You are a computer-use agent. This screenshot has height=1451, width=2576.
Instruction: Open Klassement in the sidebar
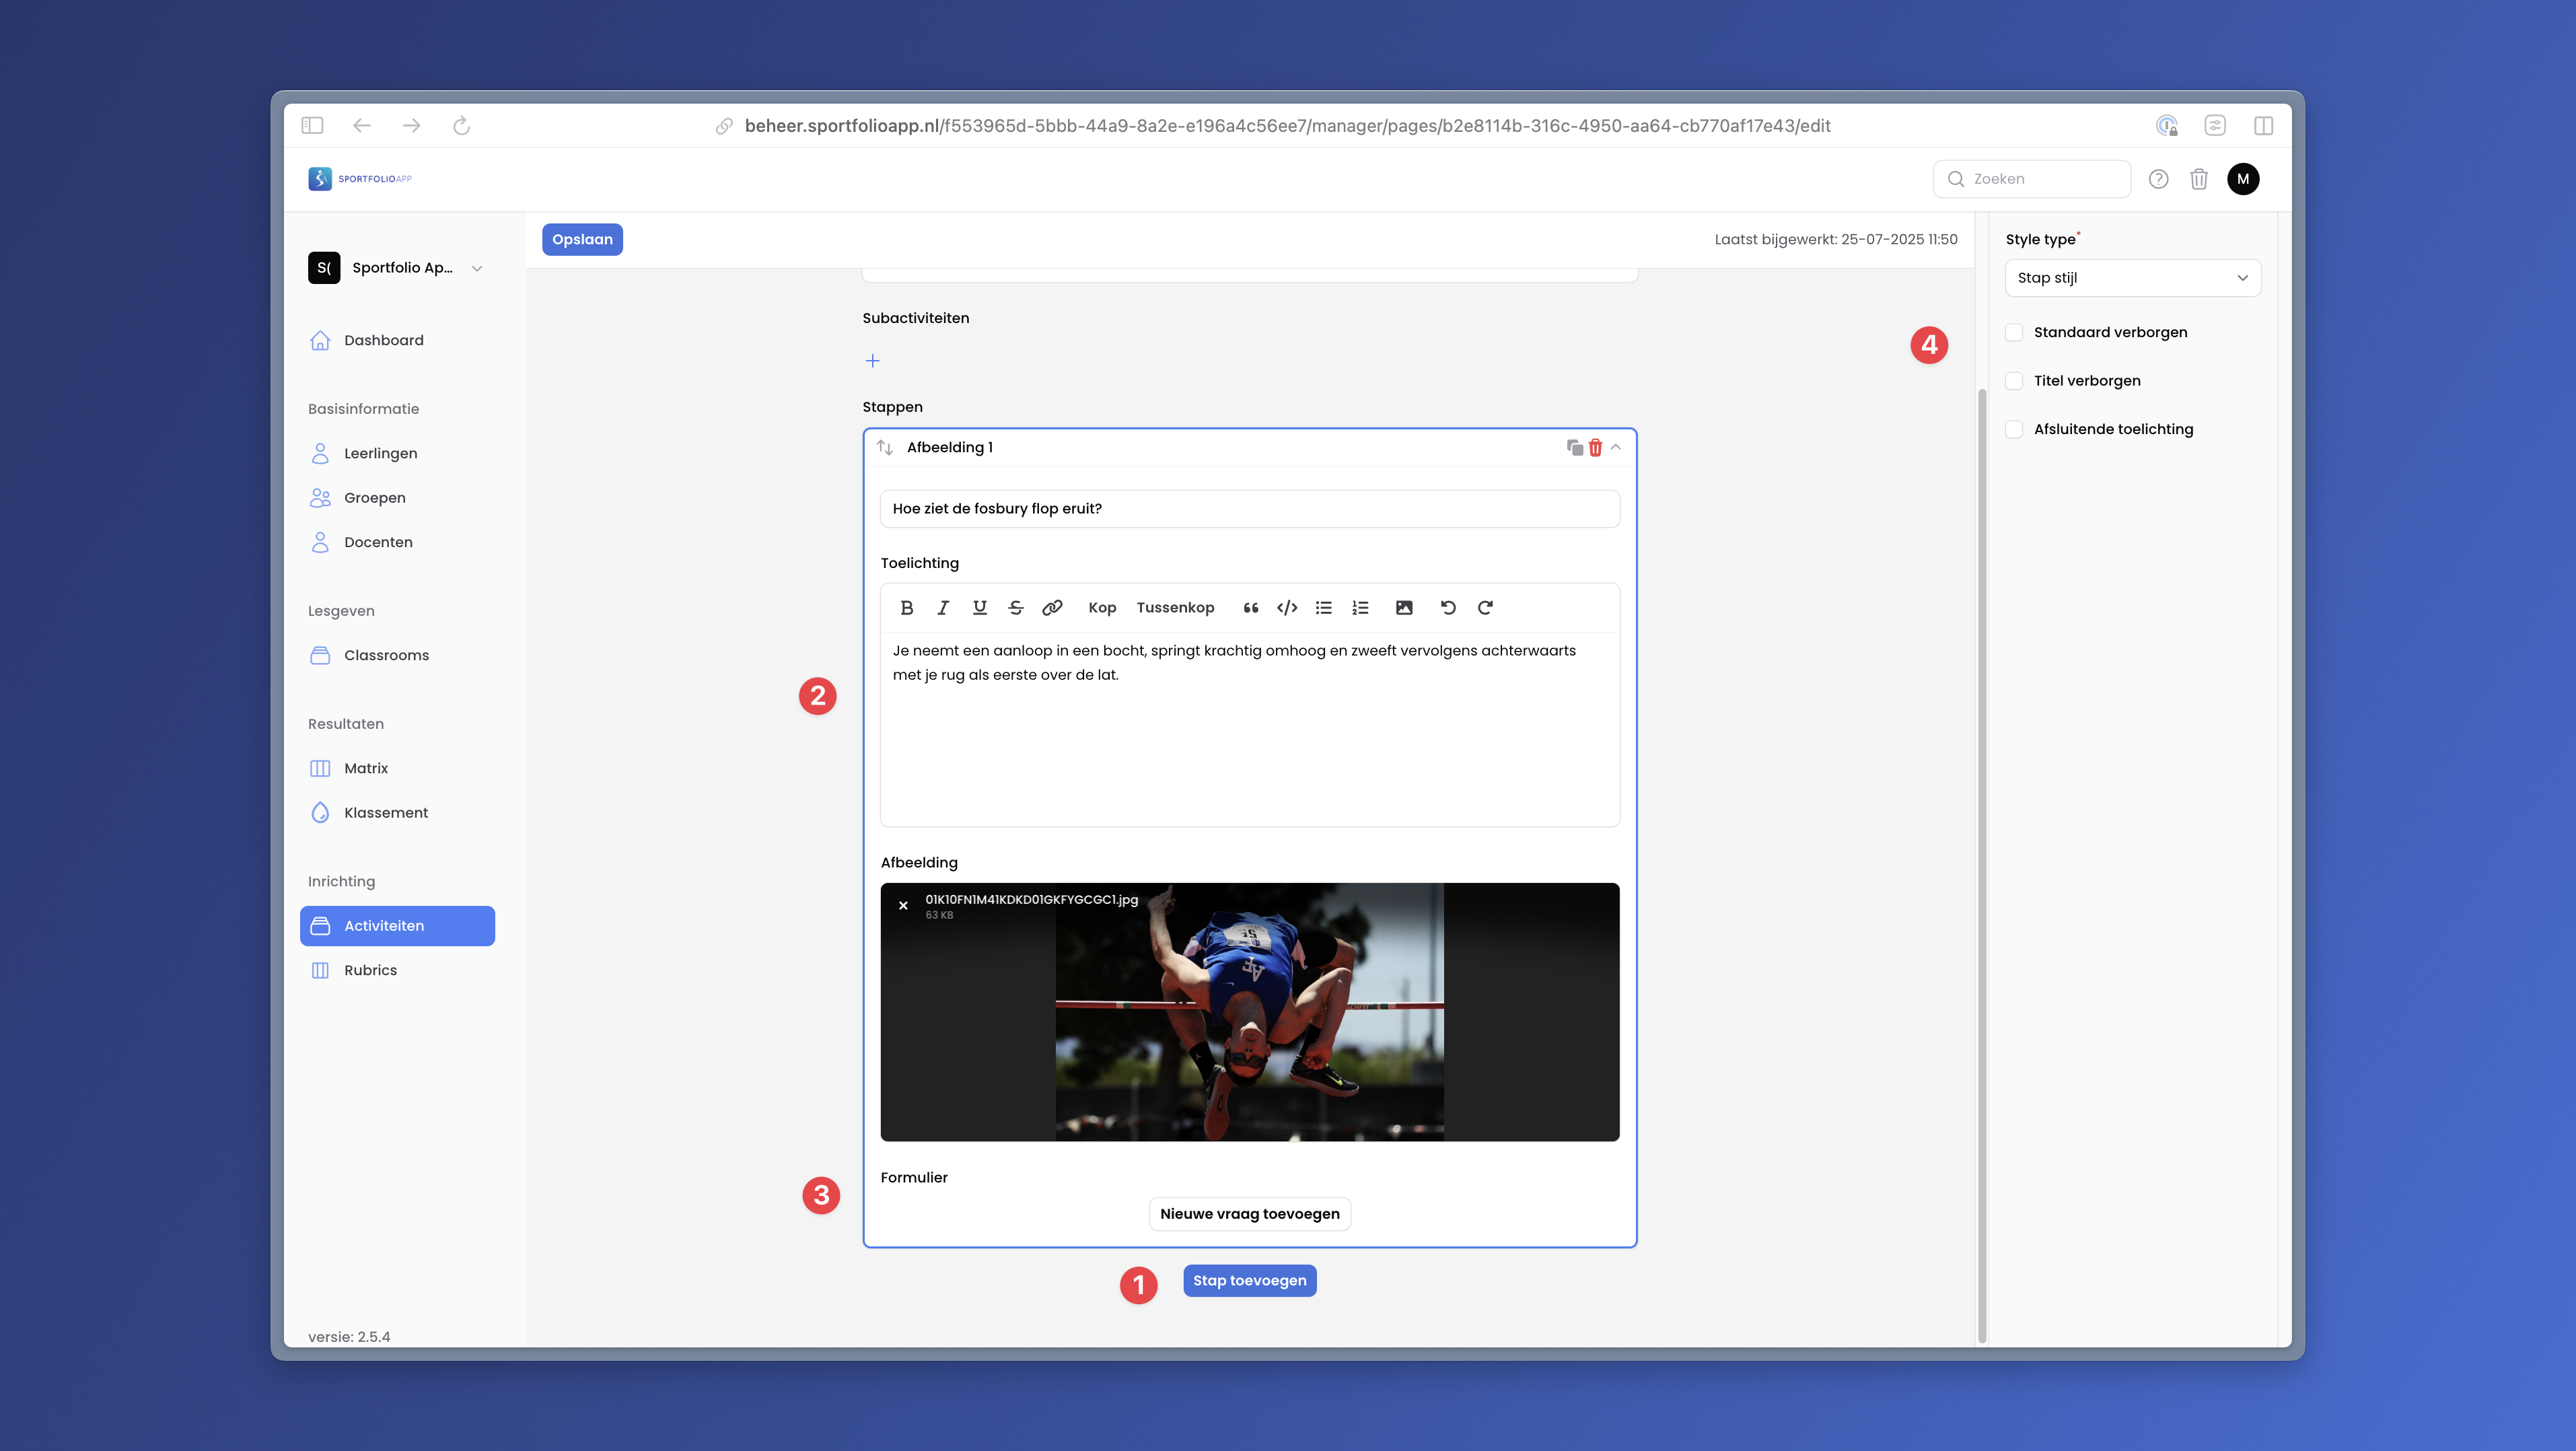point(397,812)
